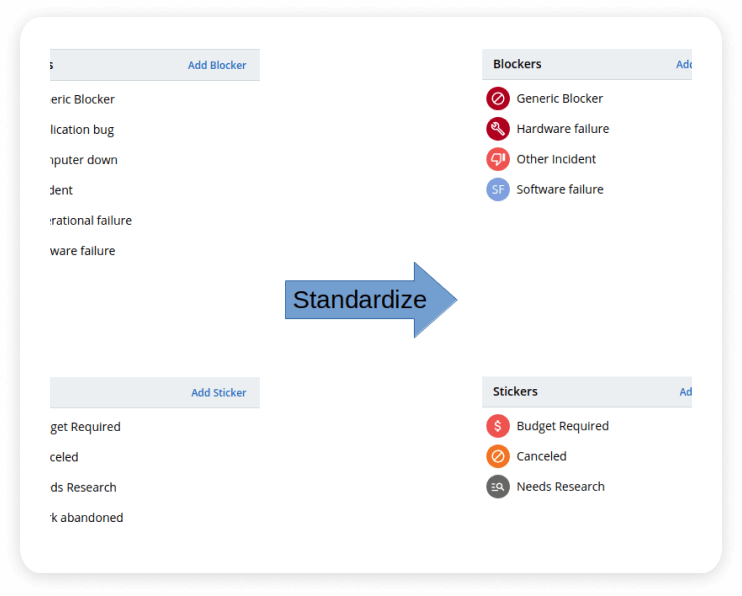
Task: Select Generic Blocker label in right panel
Action: click(x=559, y=98)
